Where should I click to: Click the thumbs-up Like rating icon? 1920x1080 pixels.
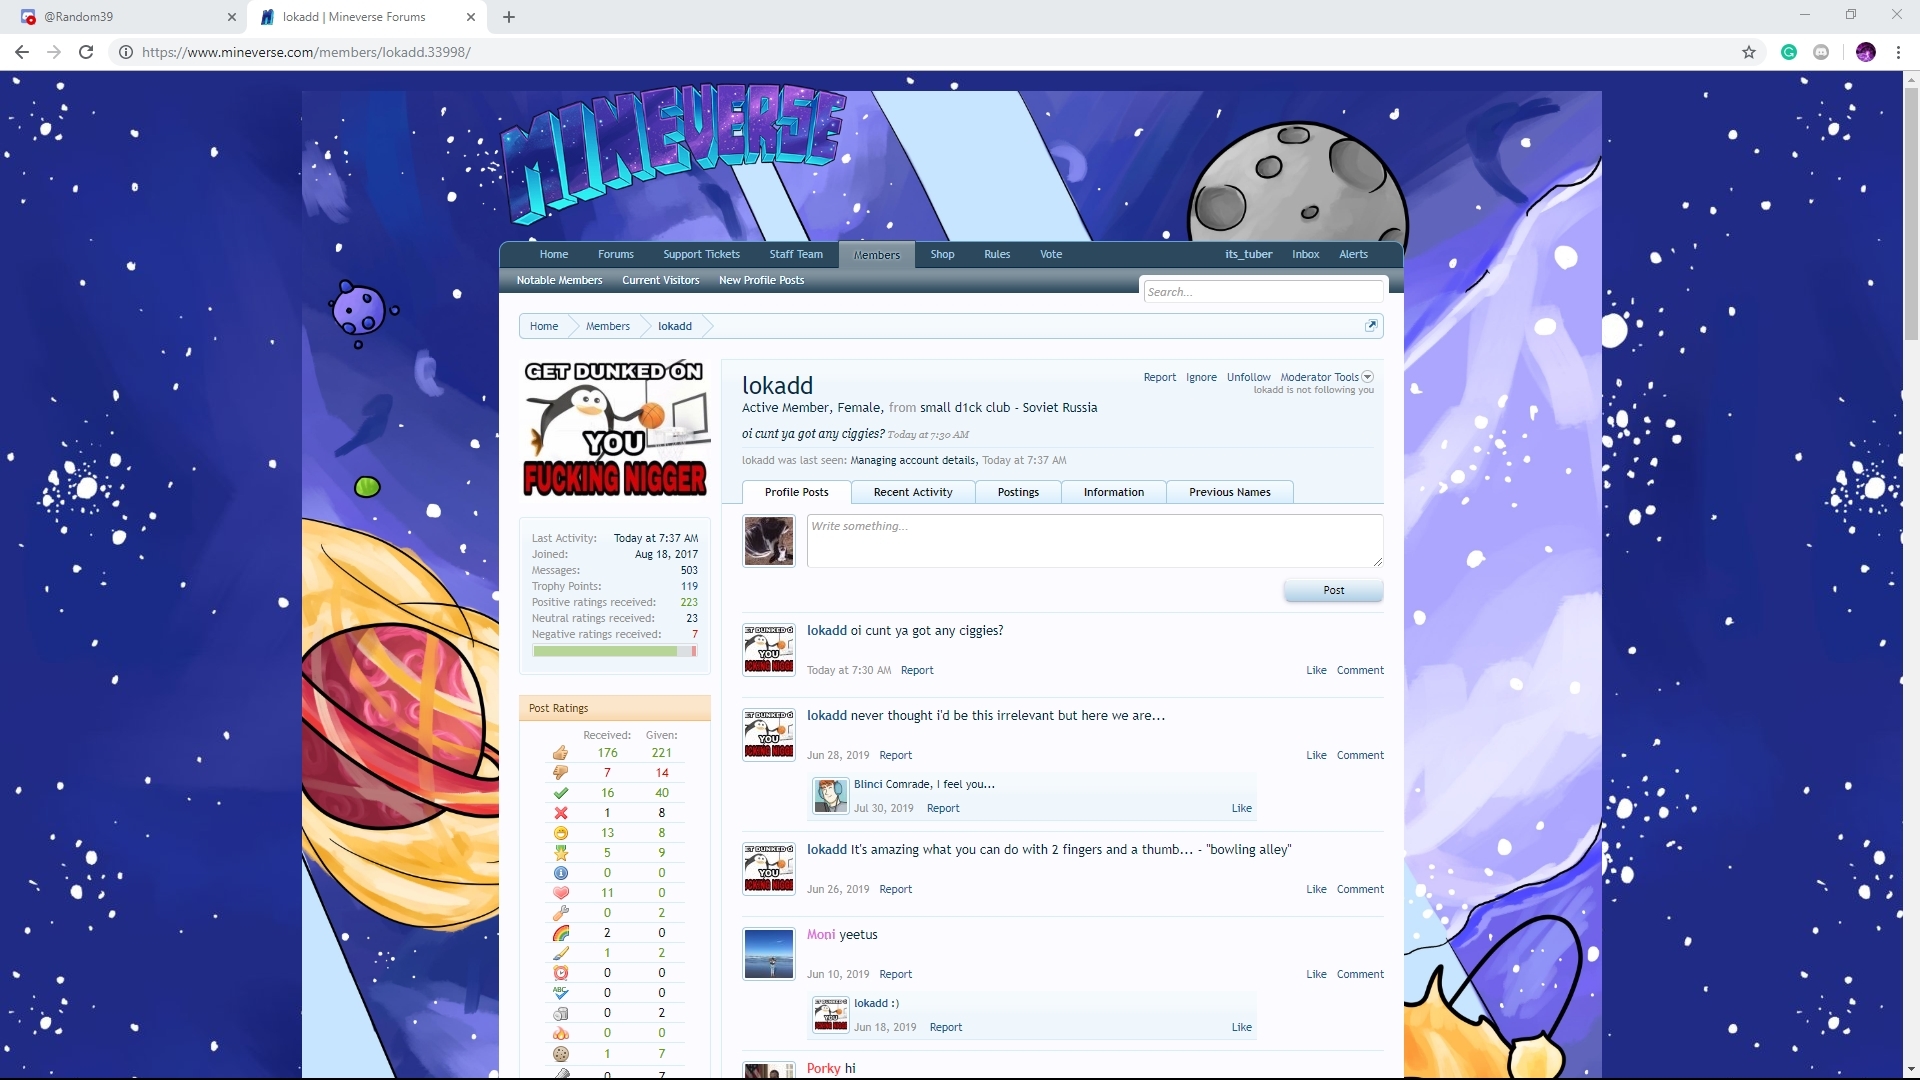560,753
